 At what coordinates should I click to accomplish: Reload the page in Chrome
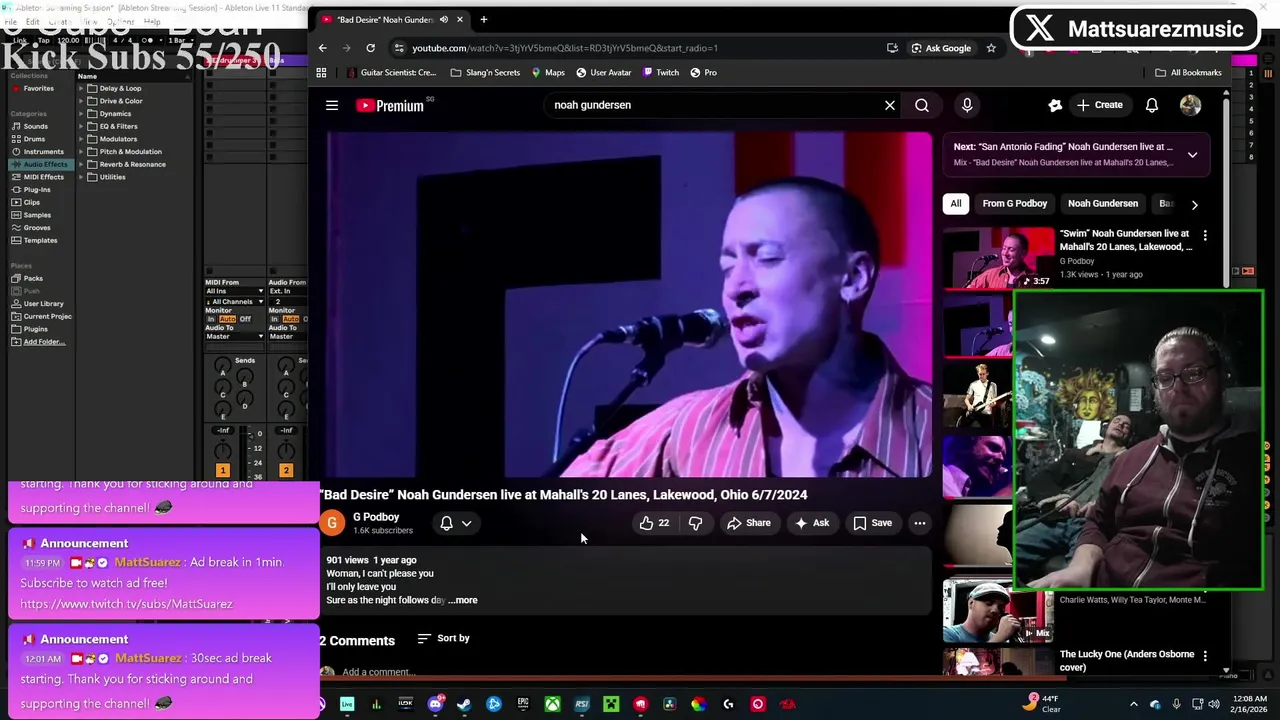pos(370,48)
